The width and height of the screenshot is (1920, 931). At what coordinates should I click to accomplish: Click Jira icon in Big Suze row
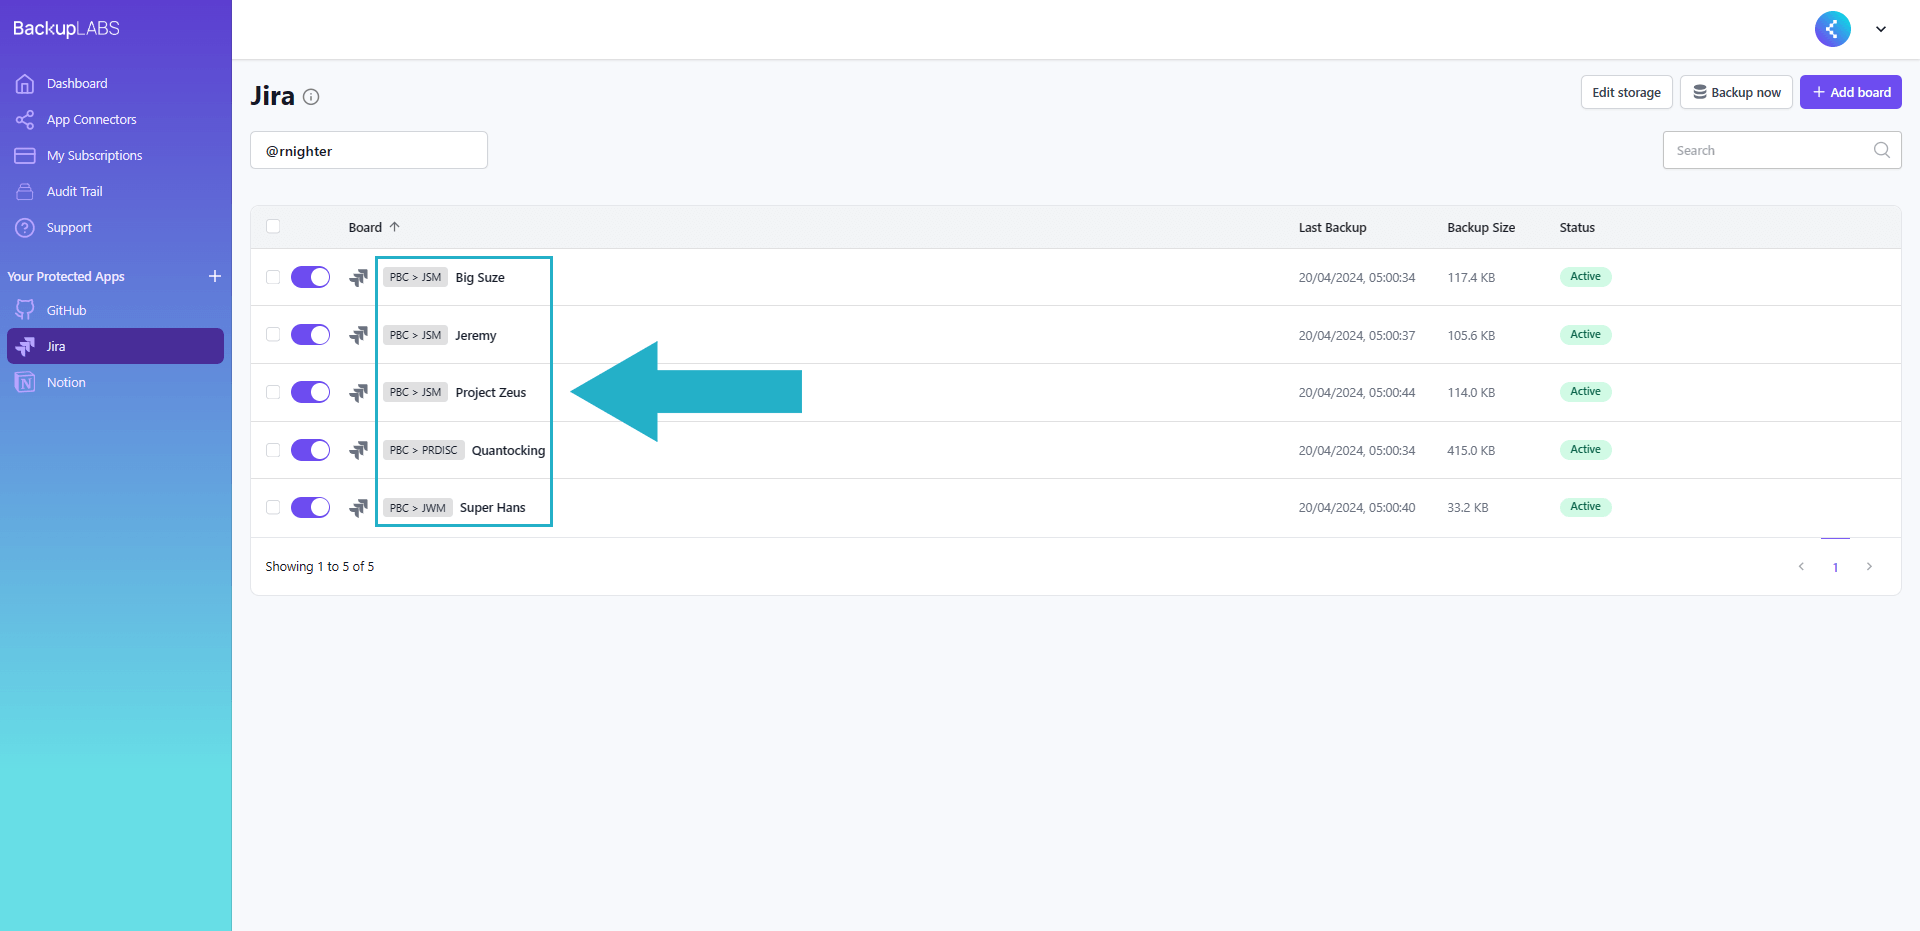(x=359, y=278)
